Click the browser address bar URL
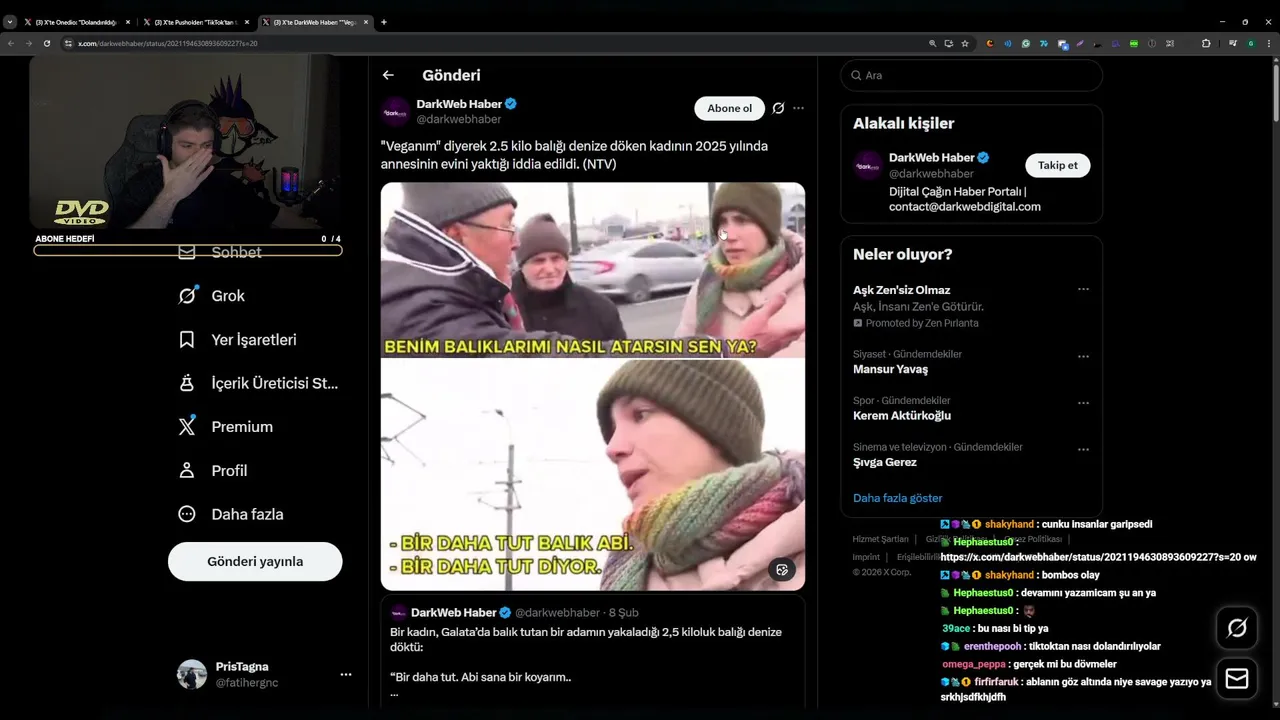 click(x=168, y=44)
